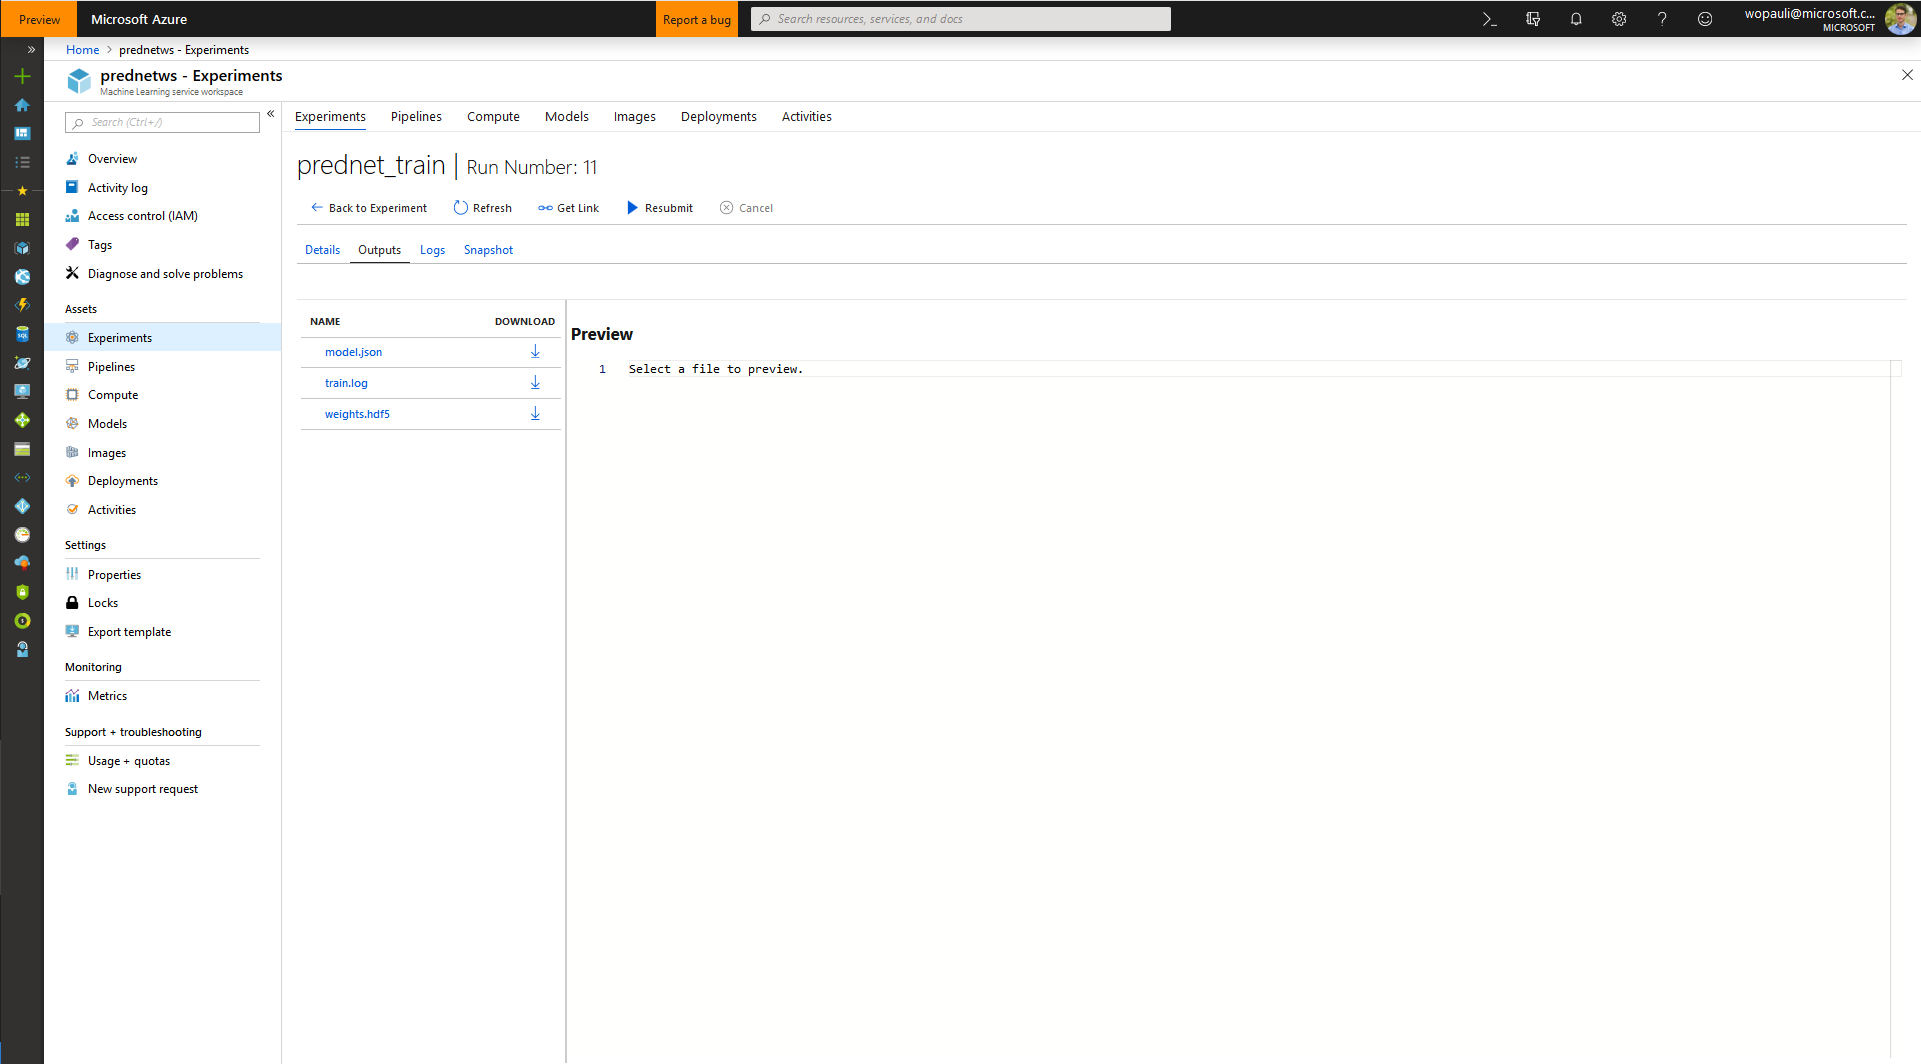Expand the left navigation with the double chevron
Viewport: 1921px width, 1064px height.
pos(32,49)
